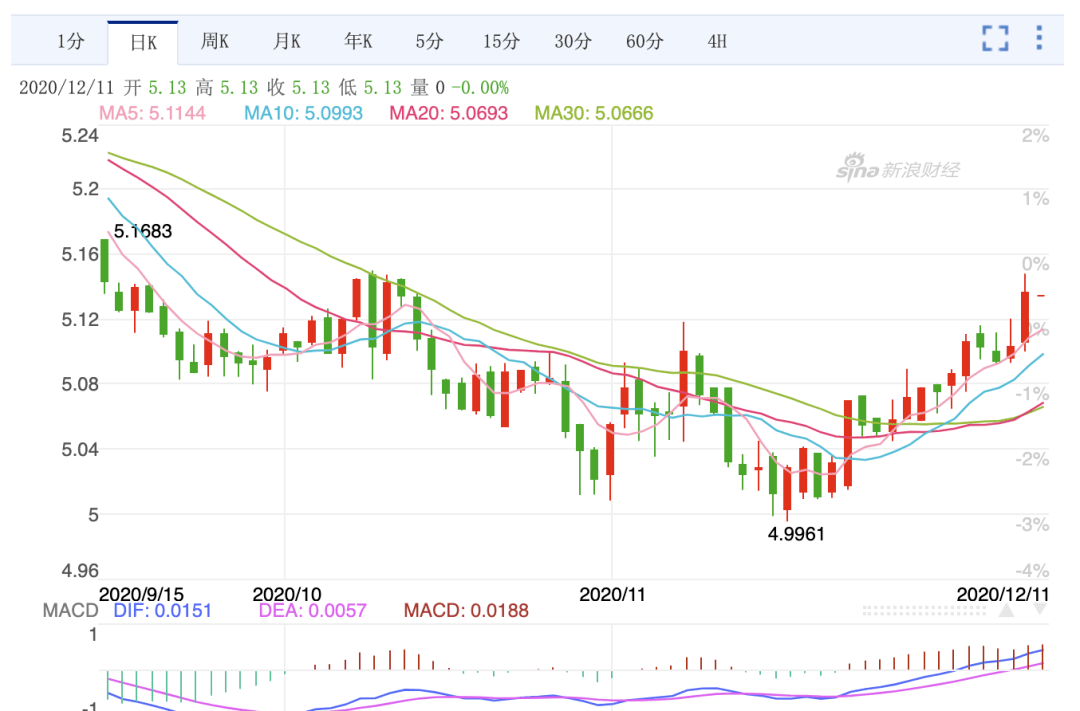Switch to the 1分 chart tab
The image size is (1080, 711).
tap(70, 41)
